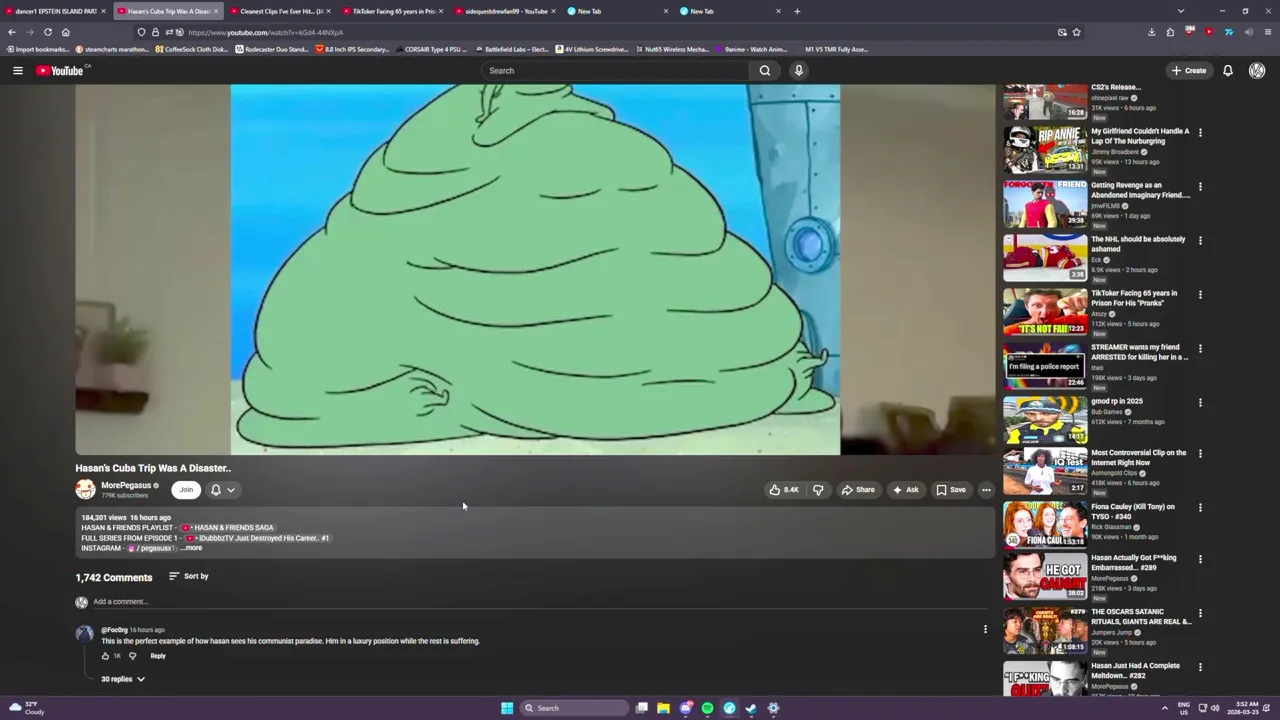
Task: Click the Add a comment field
Action: click(540, 602)
